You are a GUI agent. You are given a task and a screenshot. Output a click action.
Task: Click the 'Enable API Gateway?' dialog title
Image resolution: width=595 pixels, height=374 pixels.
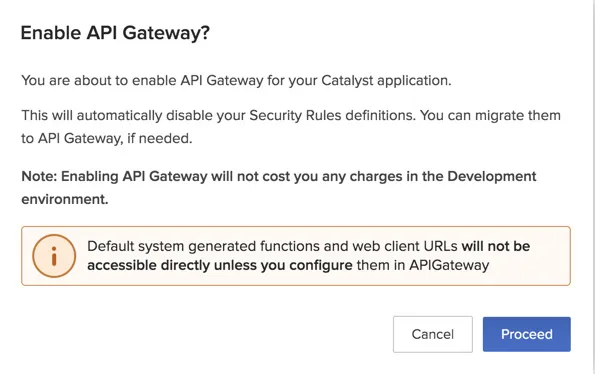(x=115, y=33)
